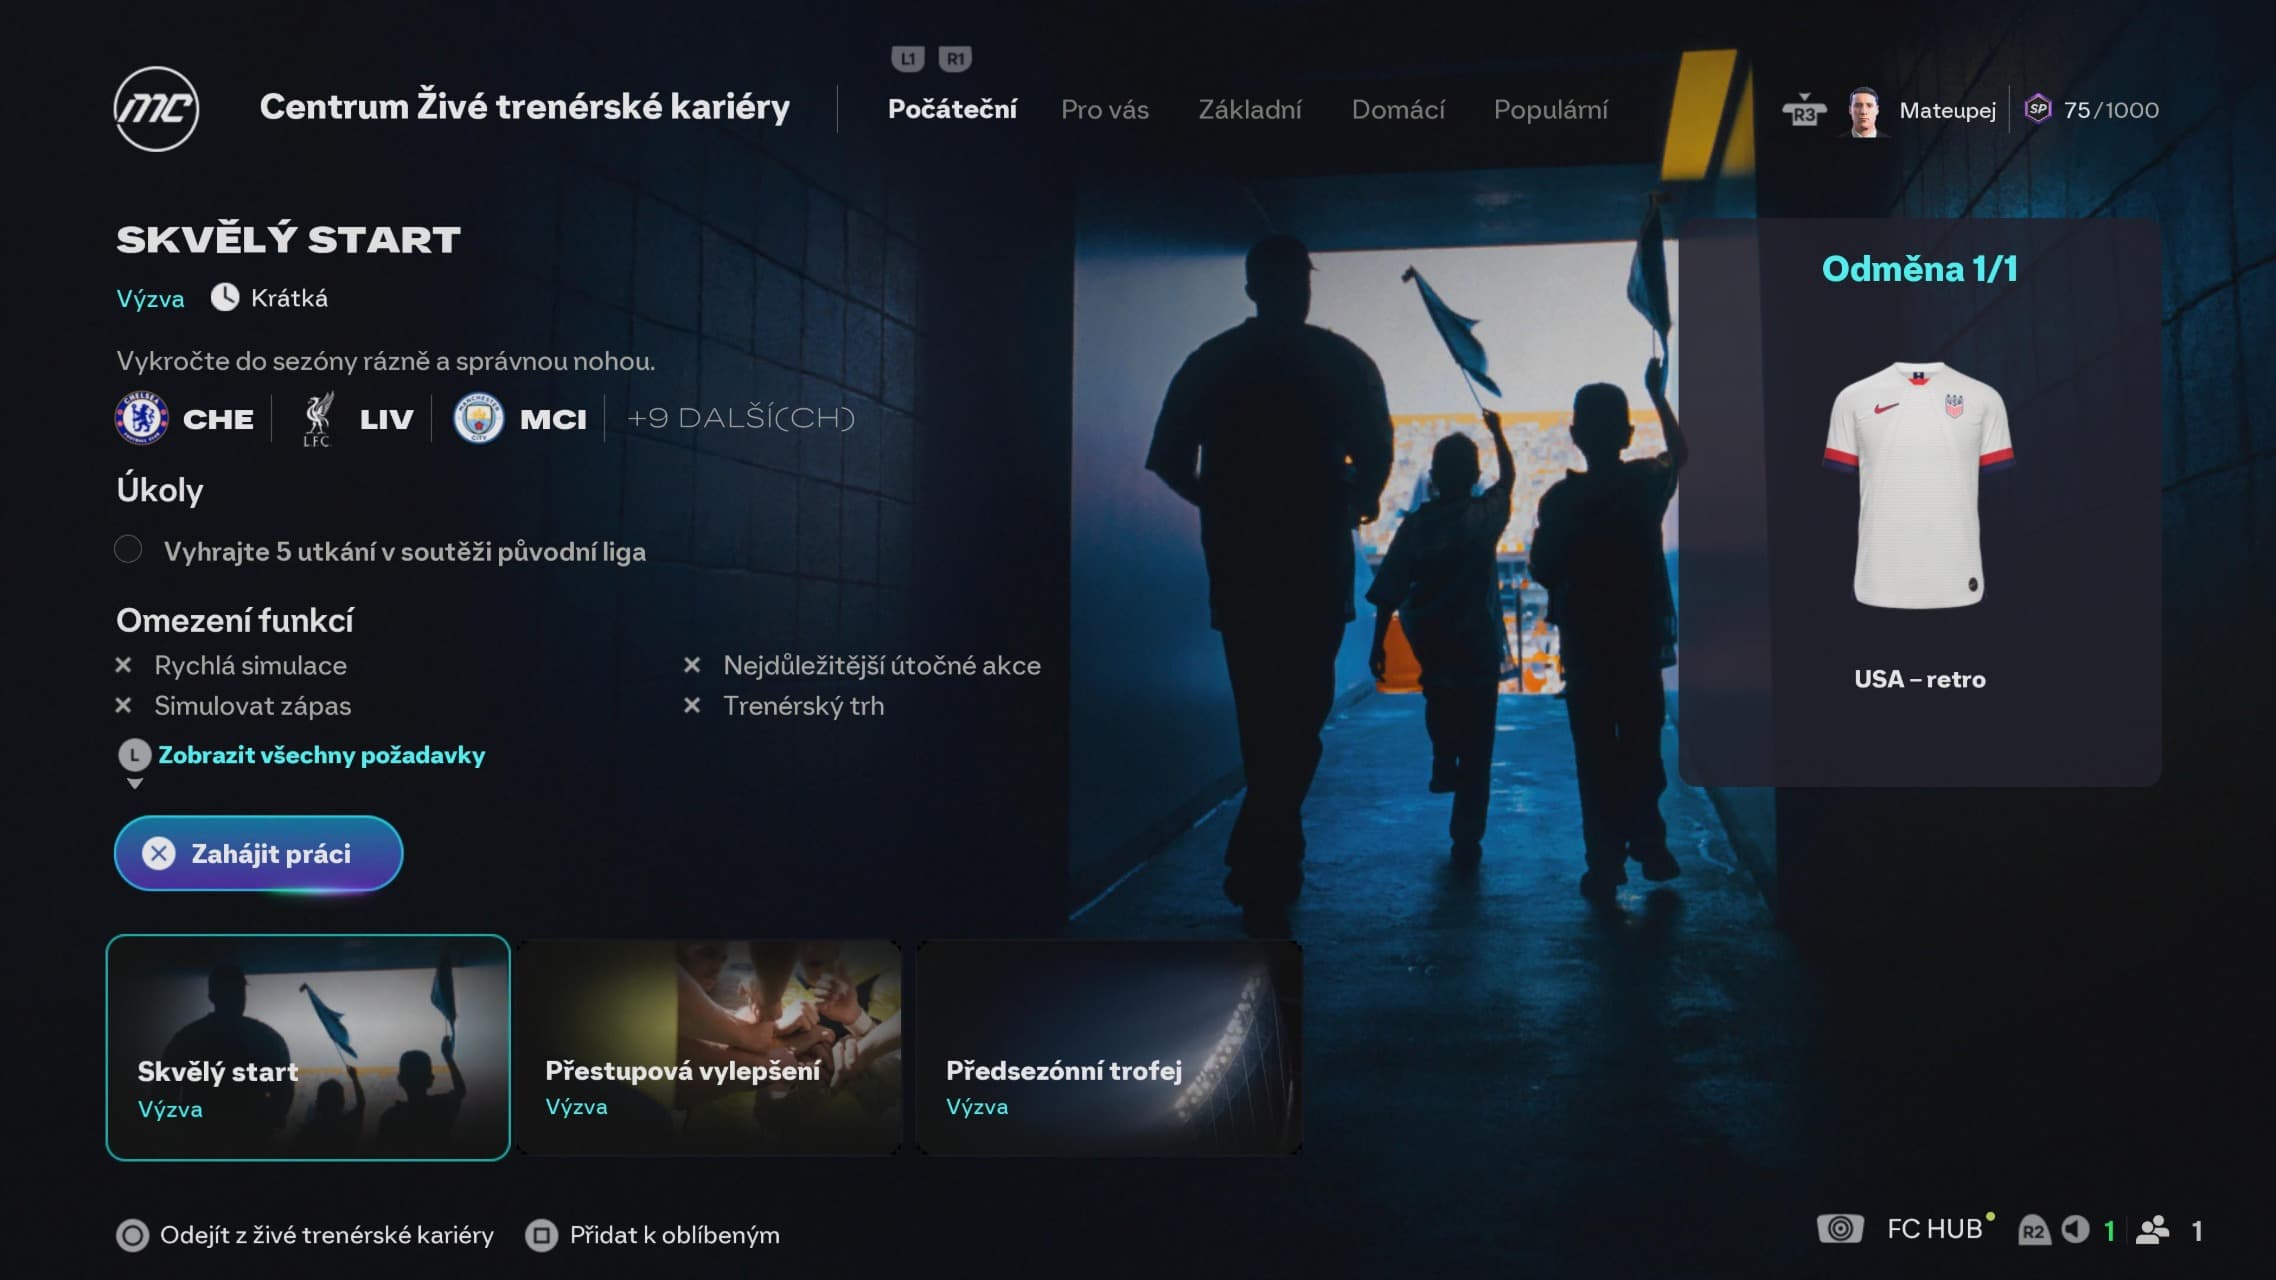The height and width of the screenshot is (1280, 2276).
Task: Select the Přestupová vylepšení challenge card
Action: pos(709,1047)
